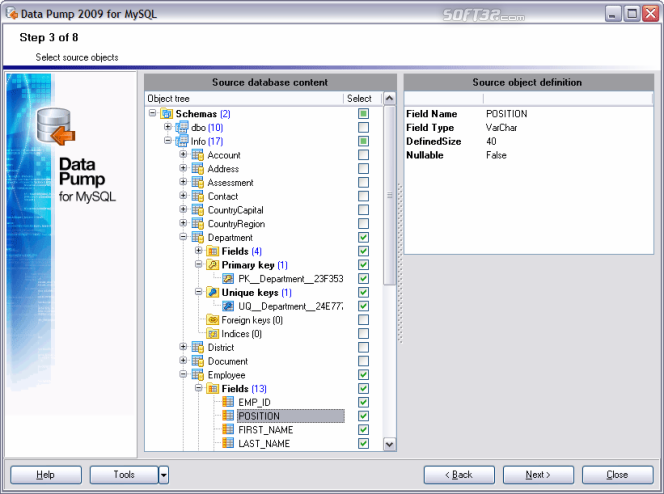
Task: Go back with the Back button
Action: [x=459, y=475]
